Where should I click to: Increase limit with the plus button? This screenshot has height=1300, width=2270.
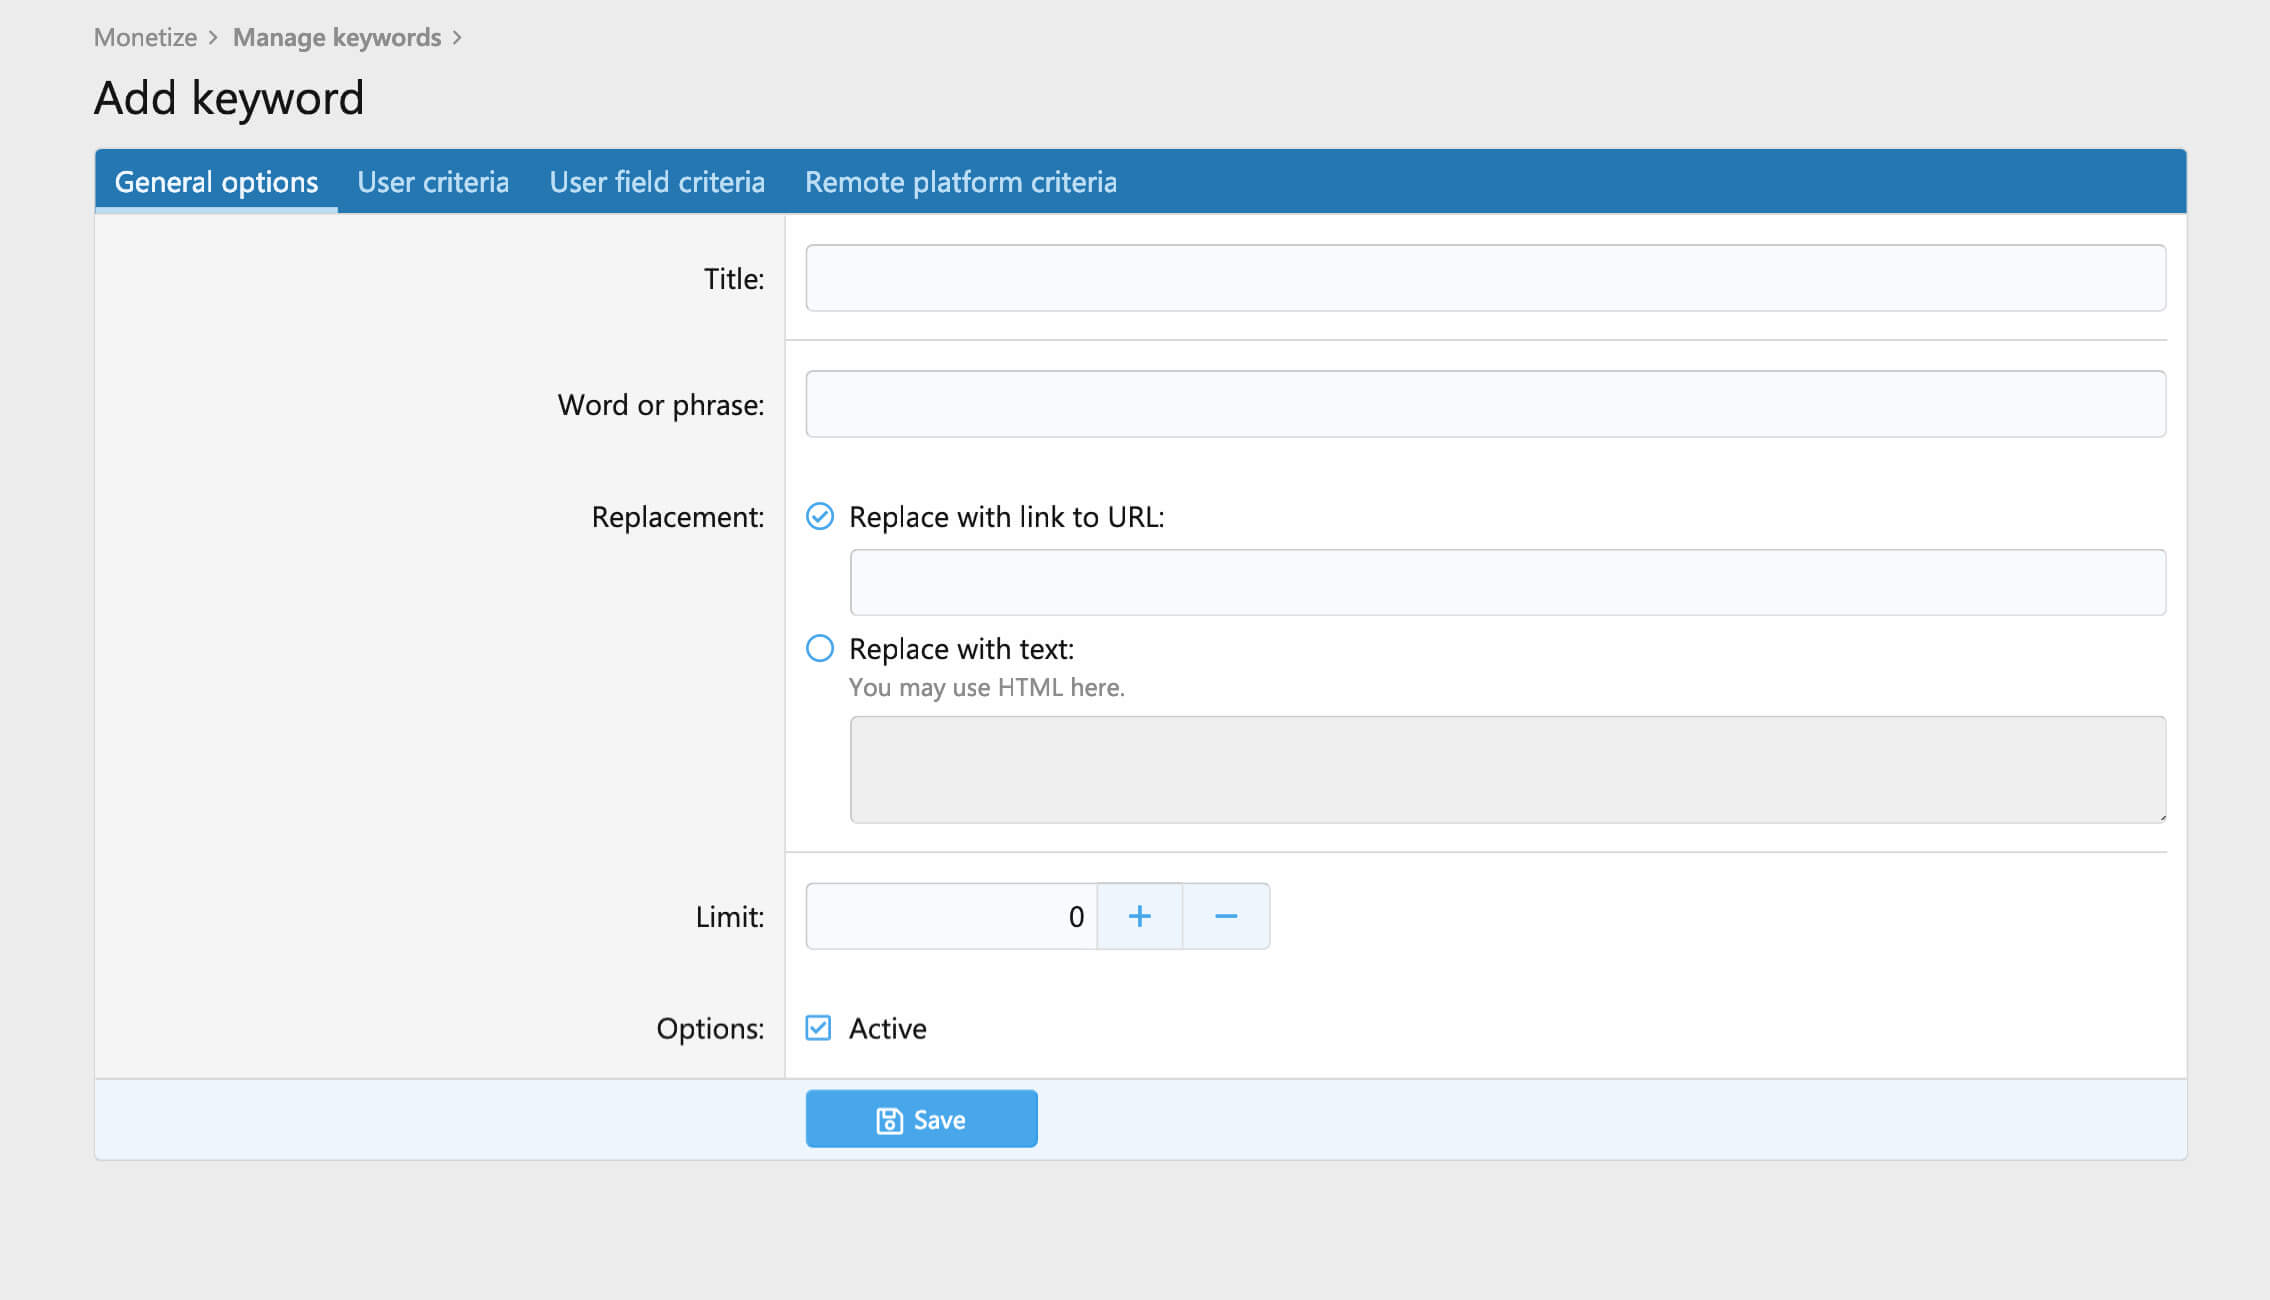pyautogui.click(x=1140, y=916)
